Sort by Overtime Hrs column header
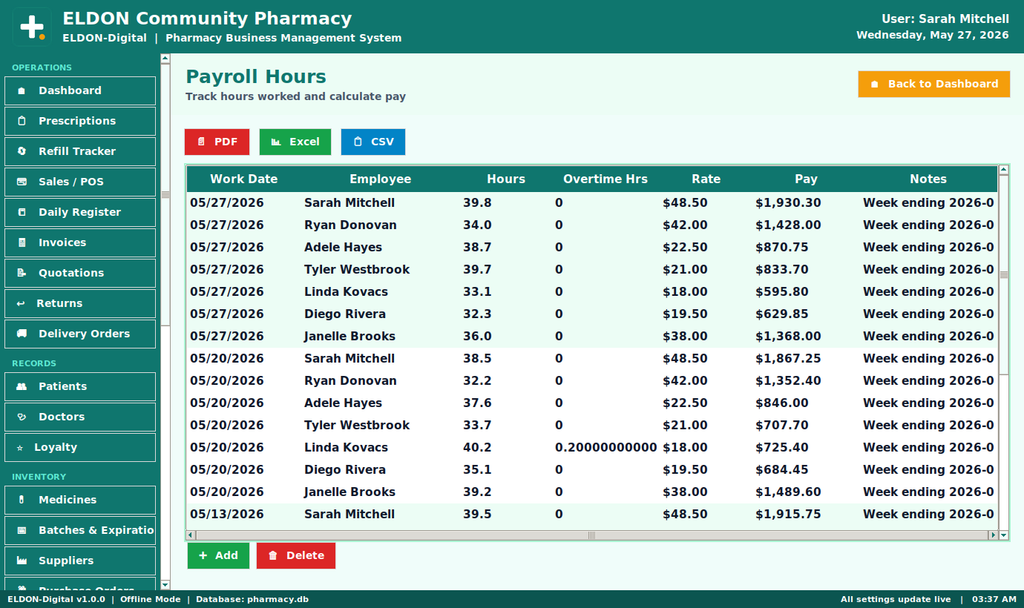Viewport: 1024px width, 608px height. (x=605, y=179)
